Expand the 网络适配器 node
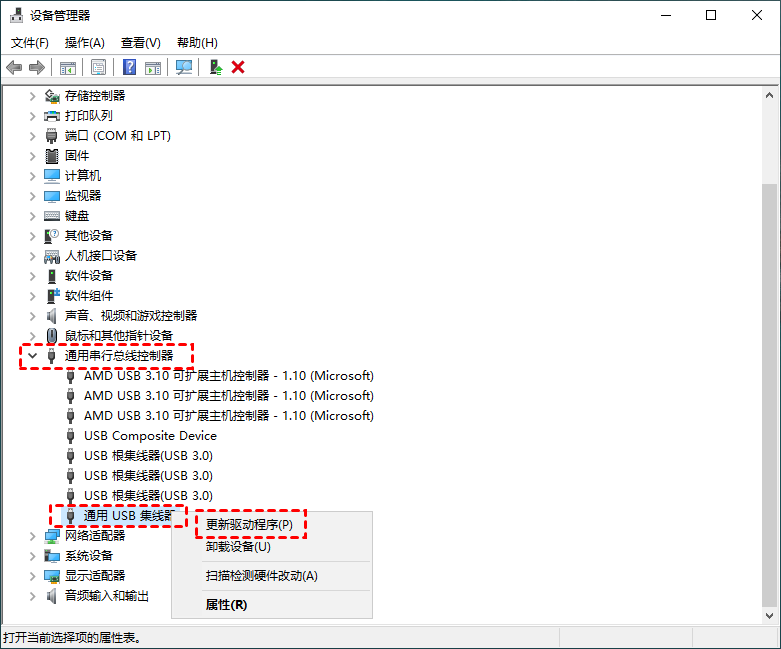 33,536
